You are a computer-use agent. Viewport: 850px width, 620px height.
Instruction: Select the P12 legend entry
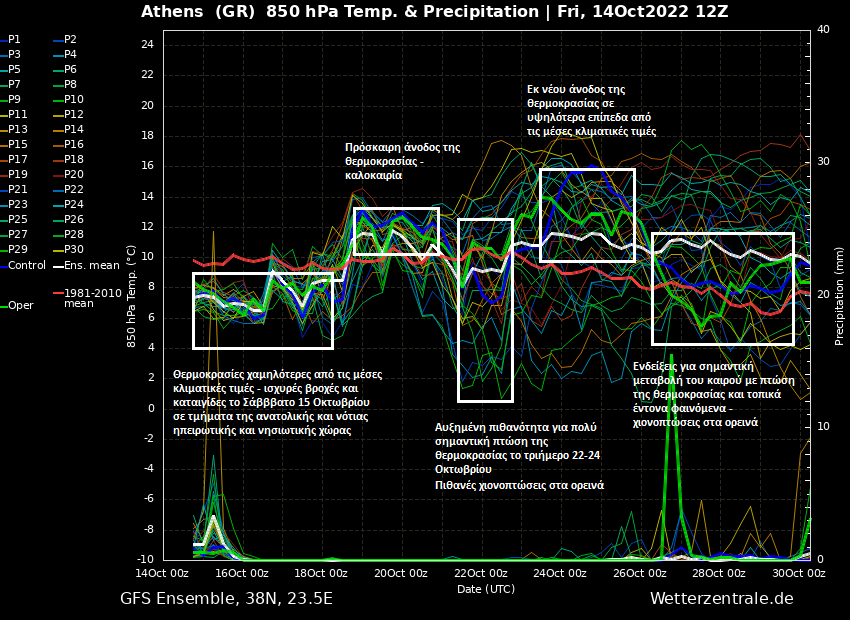(68, 114)
